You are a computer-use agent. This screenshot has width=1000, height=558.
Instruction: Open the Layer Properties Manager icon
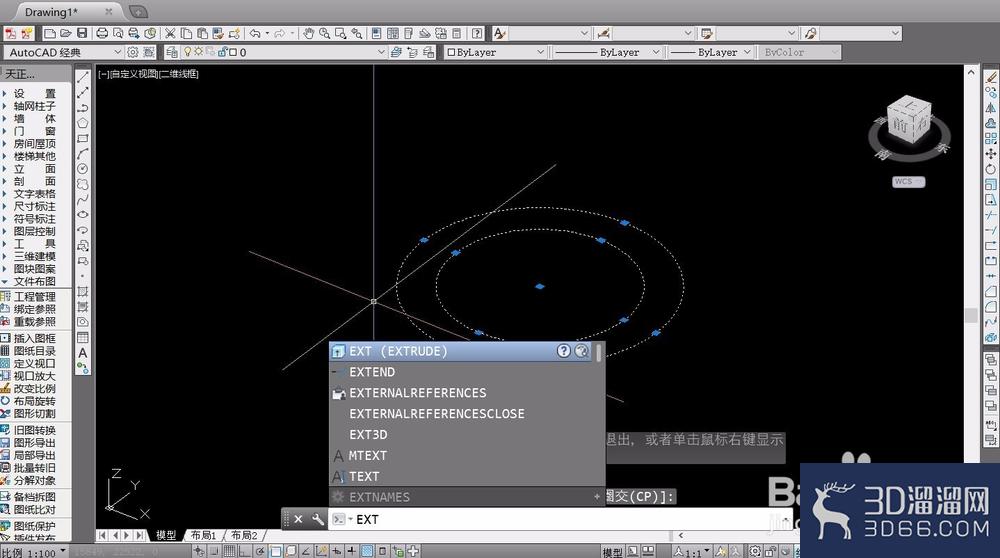172,52
